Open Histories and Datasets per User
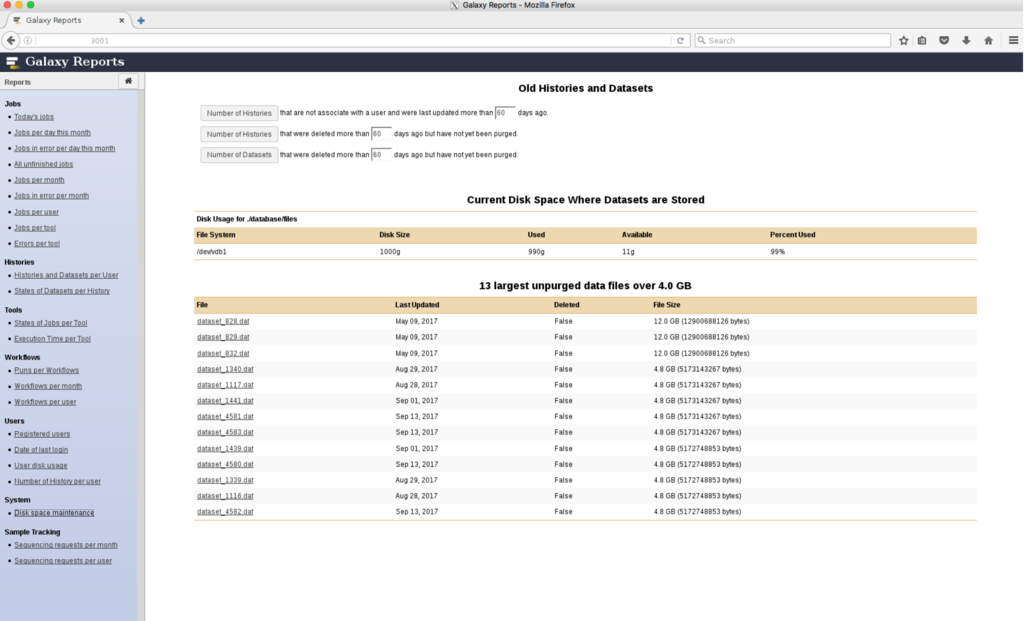Screen dimensions: 1024x621 click(66, 276)
